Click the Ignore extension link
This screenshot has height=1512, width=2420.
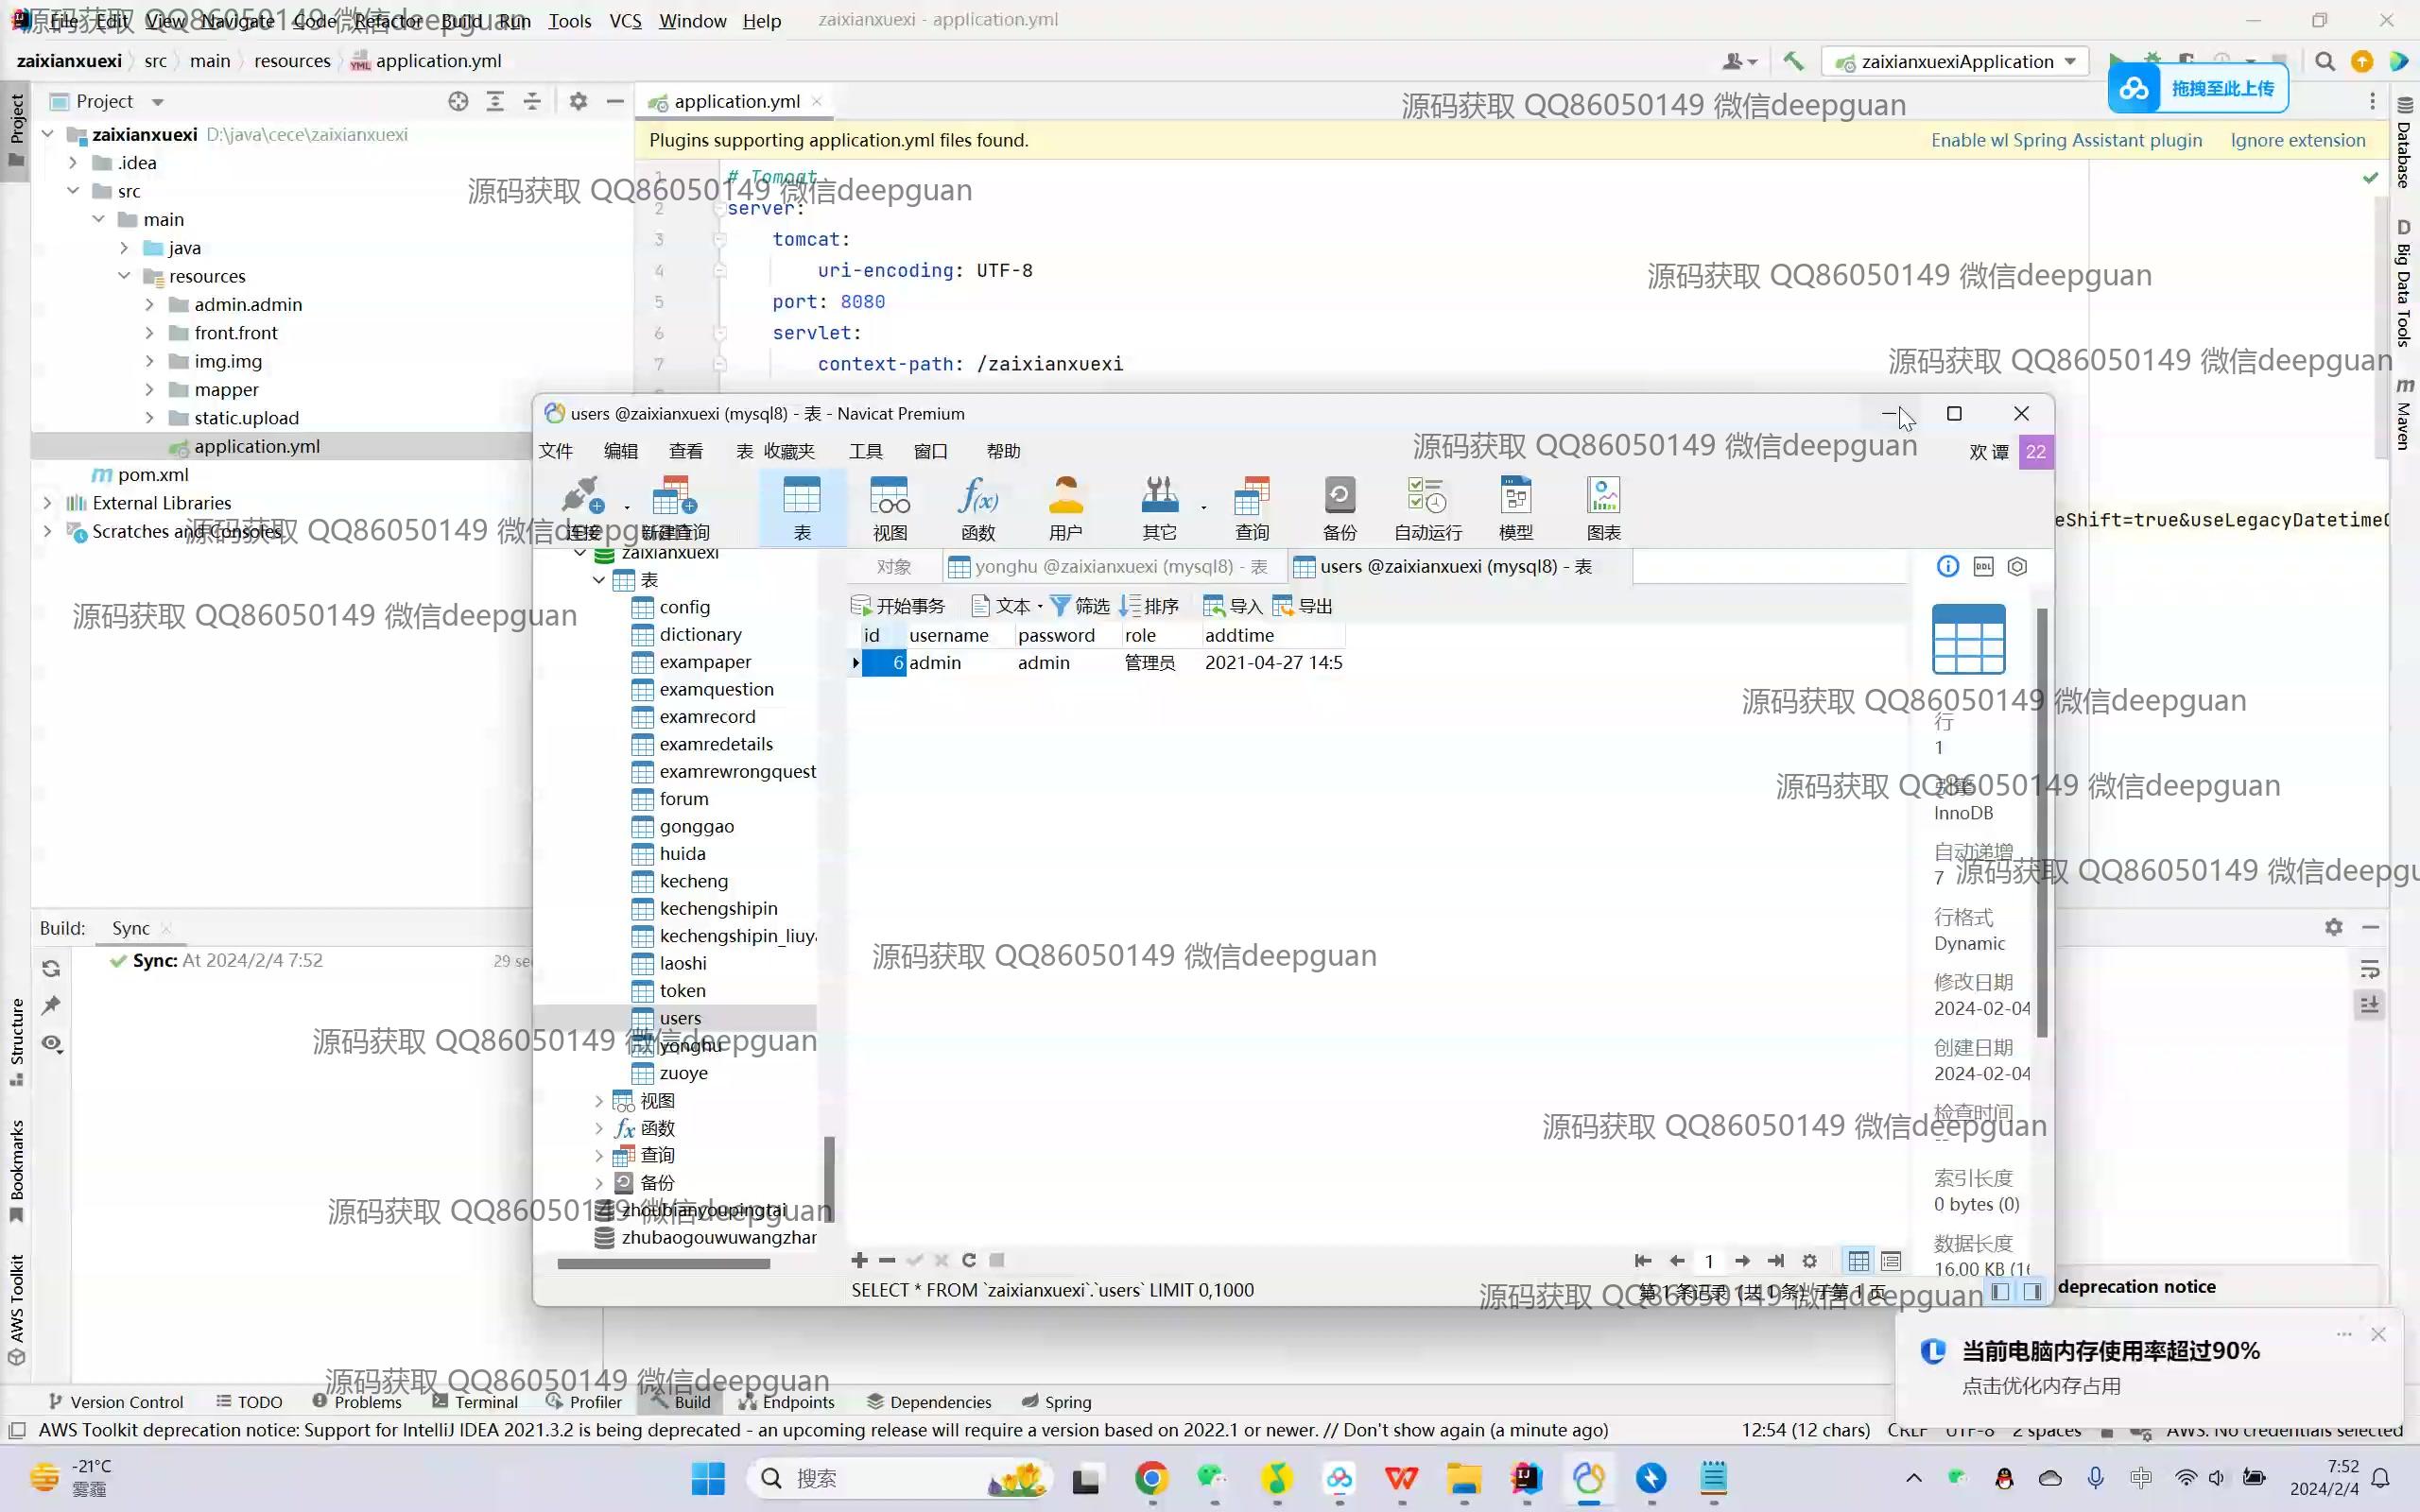[x=2298, y=140]
